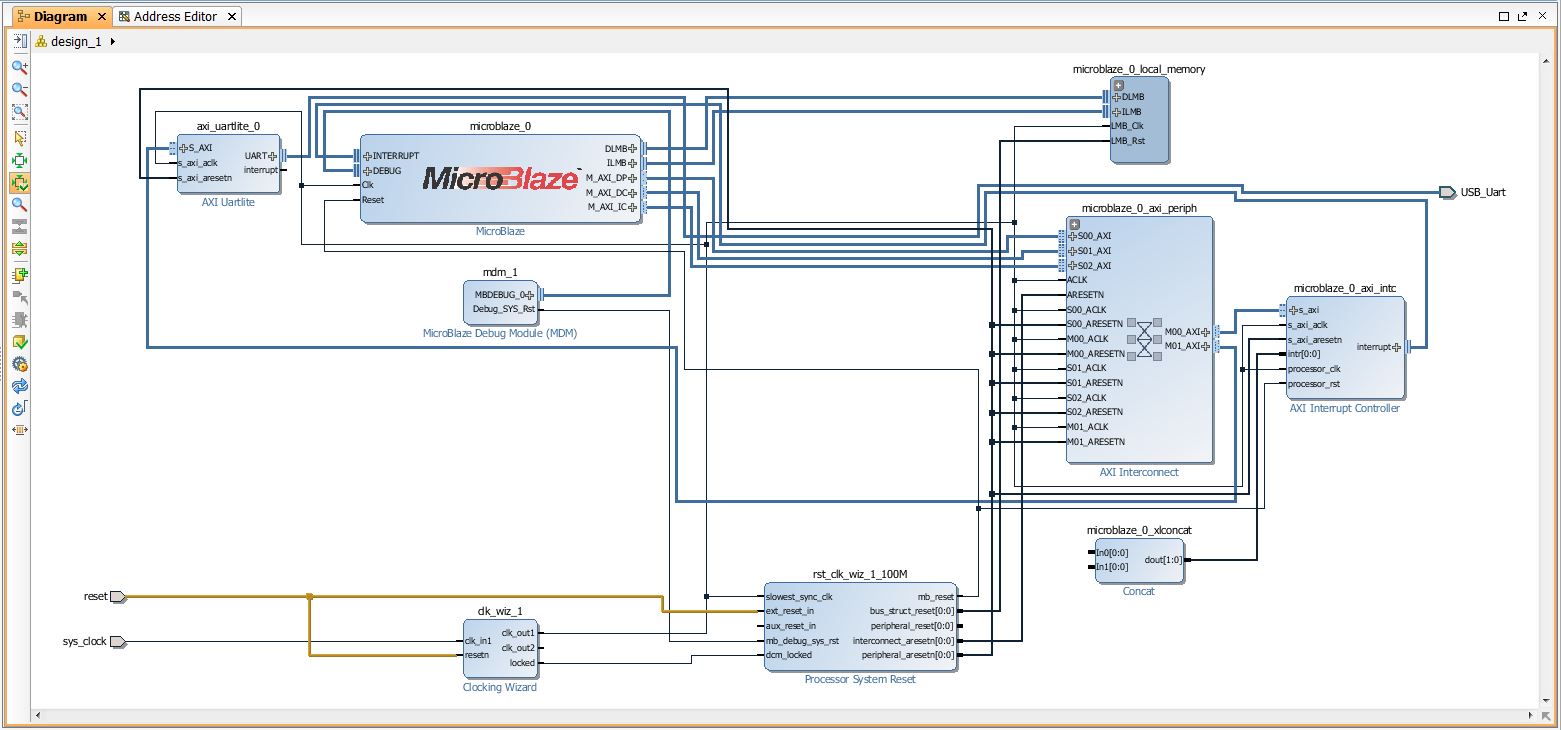Activate the Select Area tool
1561x730 pixels.
tap(19, 138)
